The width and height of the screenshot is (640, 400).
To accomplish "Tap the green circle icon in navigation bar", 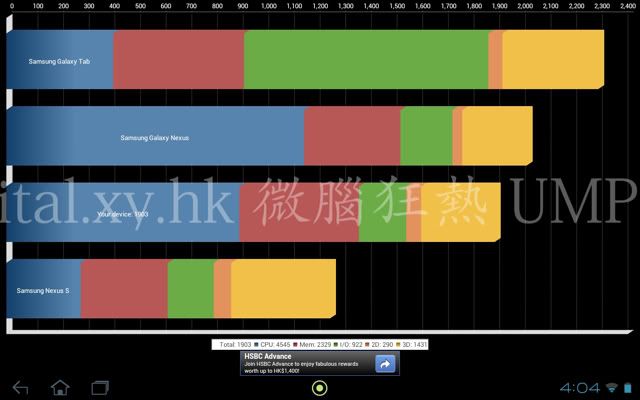I will (x=319, y=387).
